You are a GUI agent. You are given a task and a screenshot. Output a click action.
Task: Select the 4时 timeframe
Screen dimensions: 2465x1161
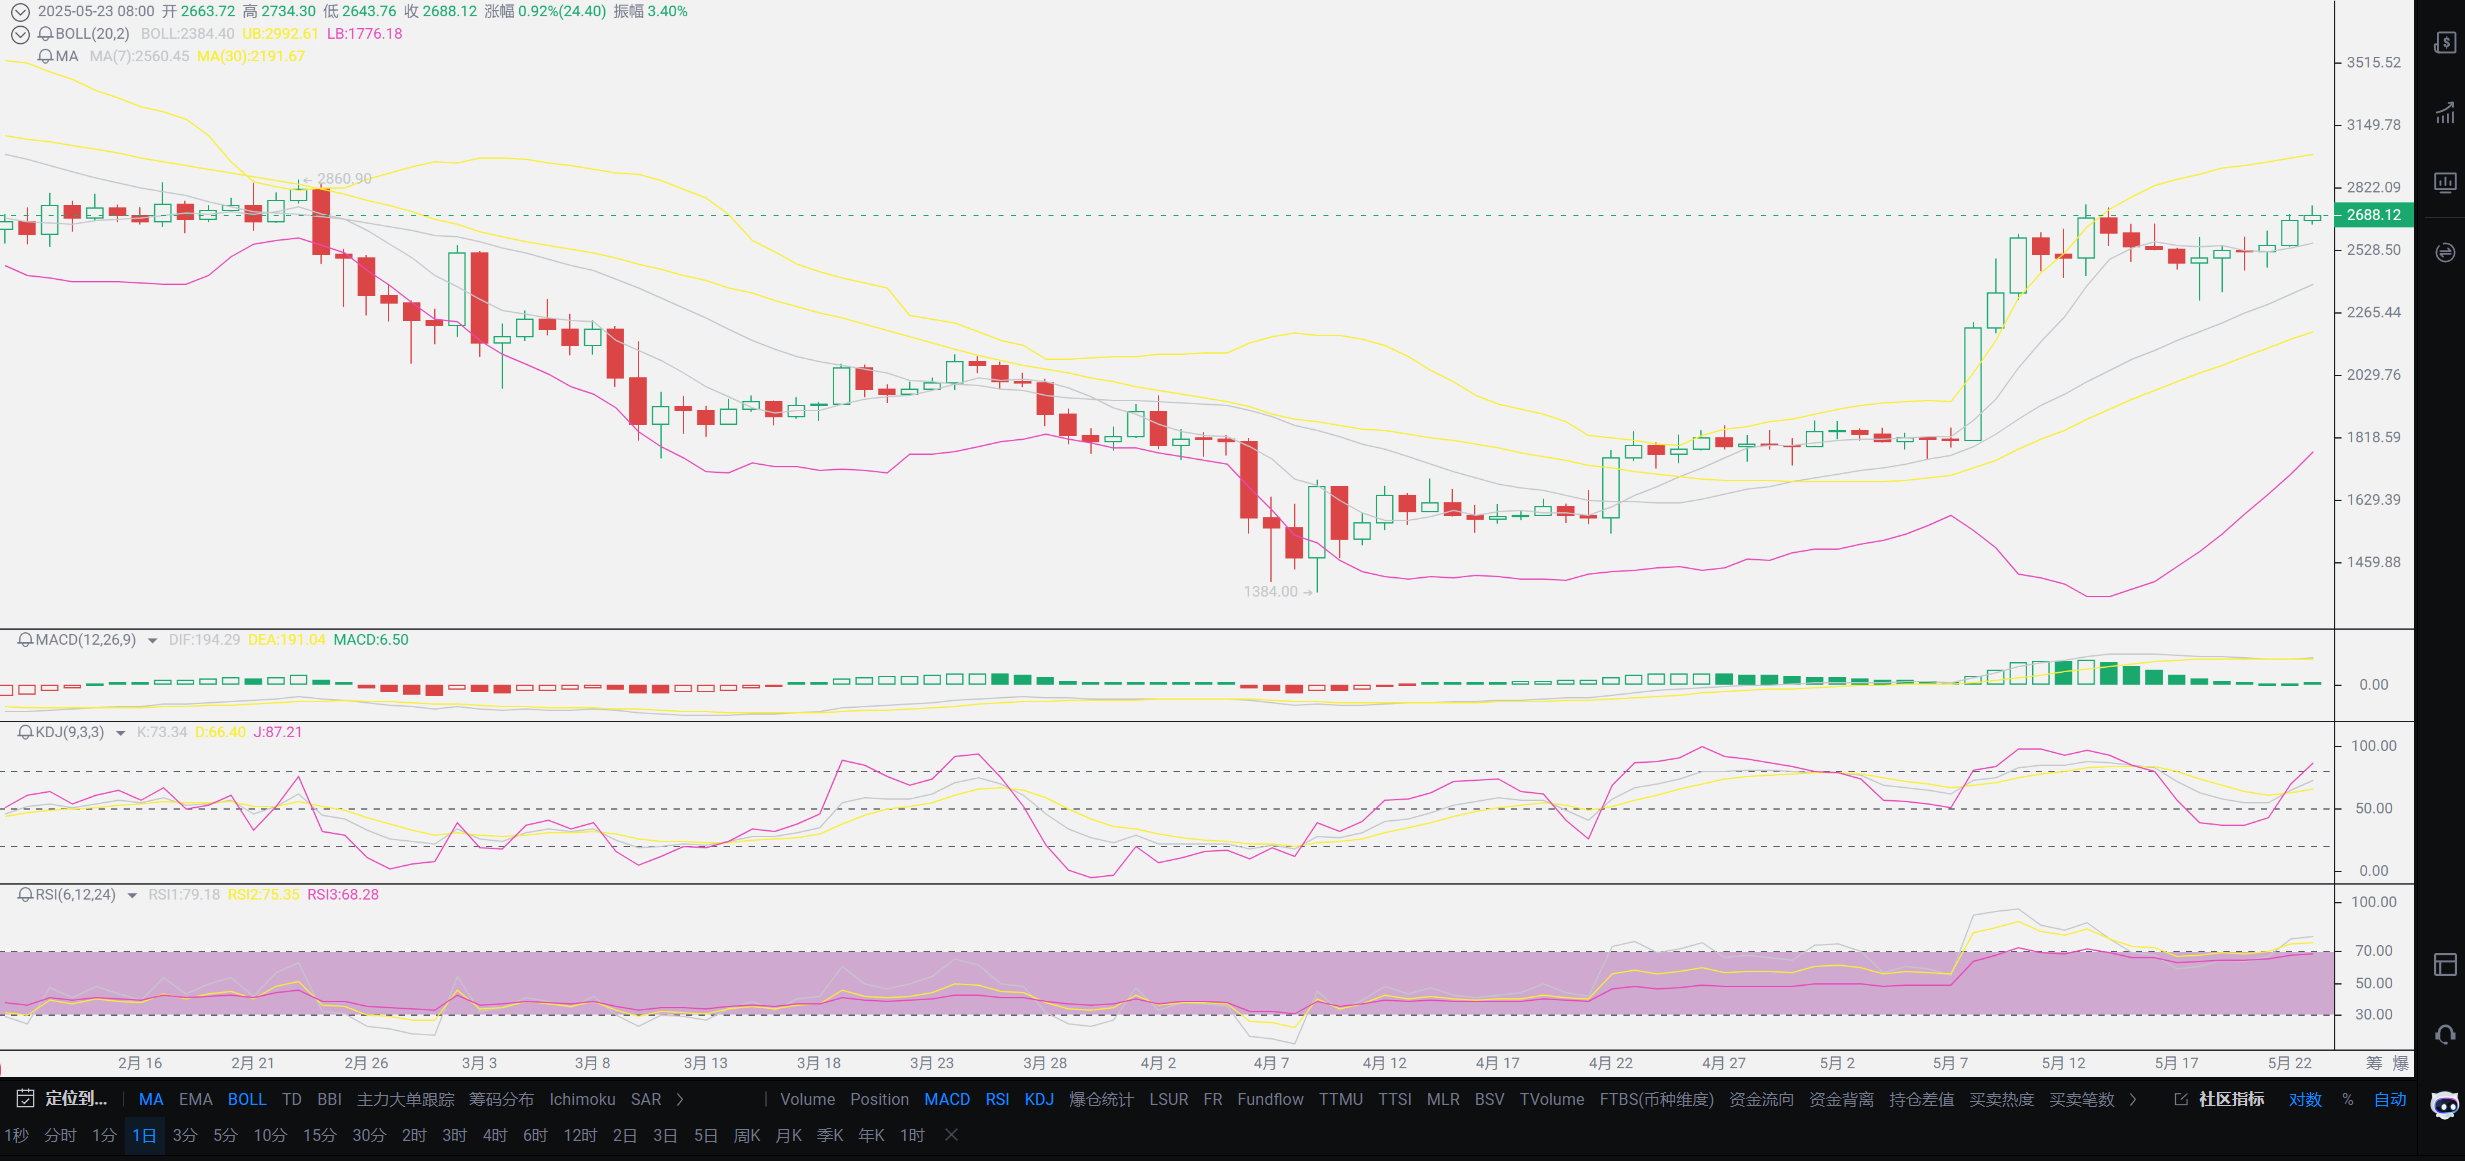click(x=495, y=1135)
